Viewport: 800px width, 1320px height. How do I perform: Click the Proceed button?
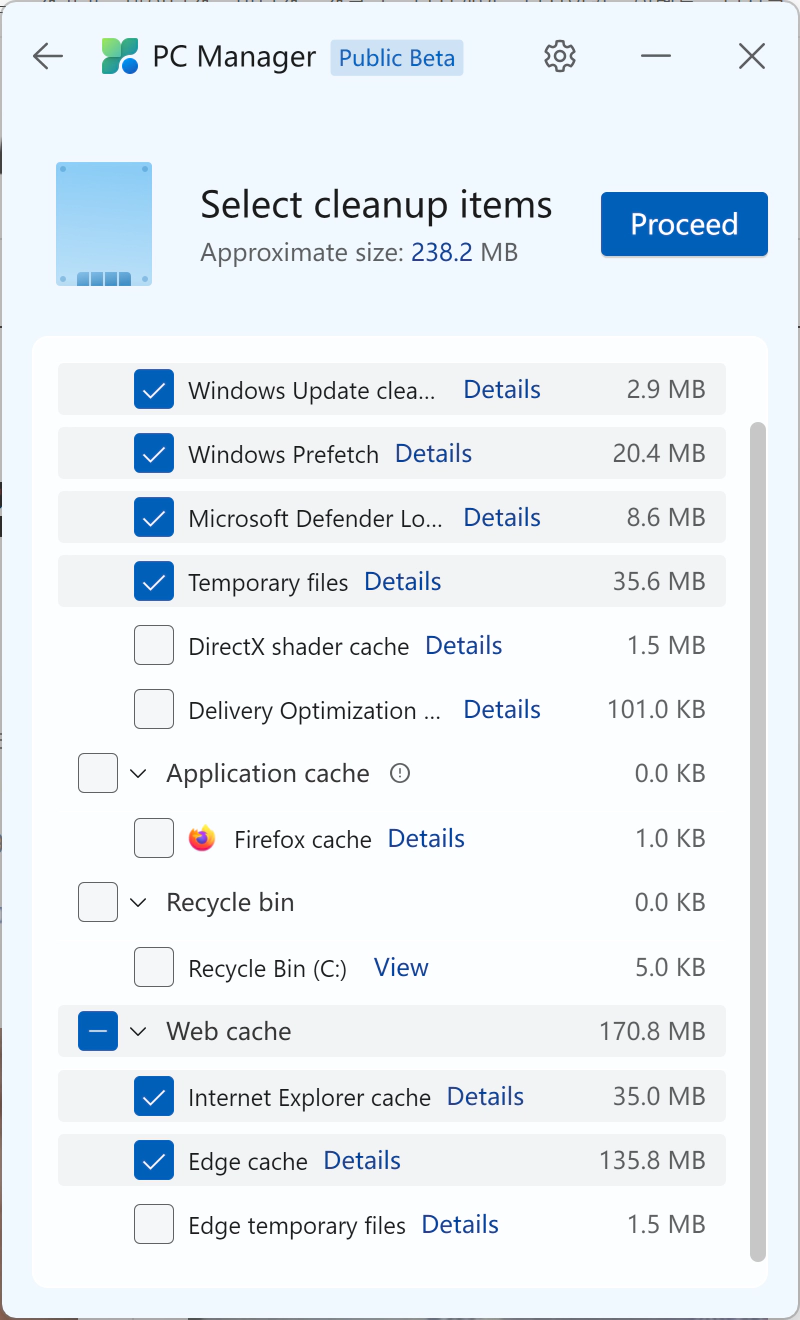click(x=684, y=224)
